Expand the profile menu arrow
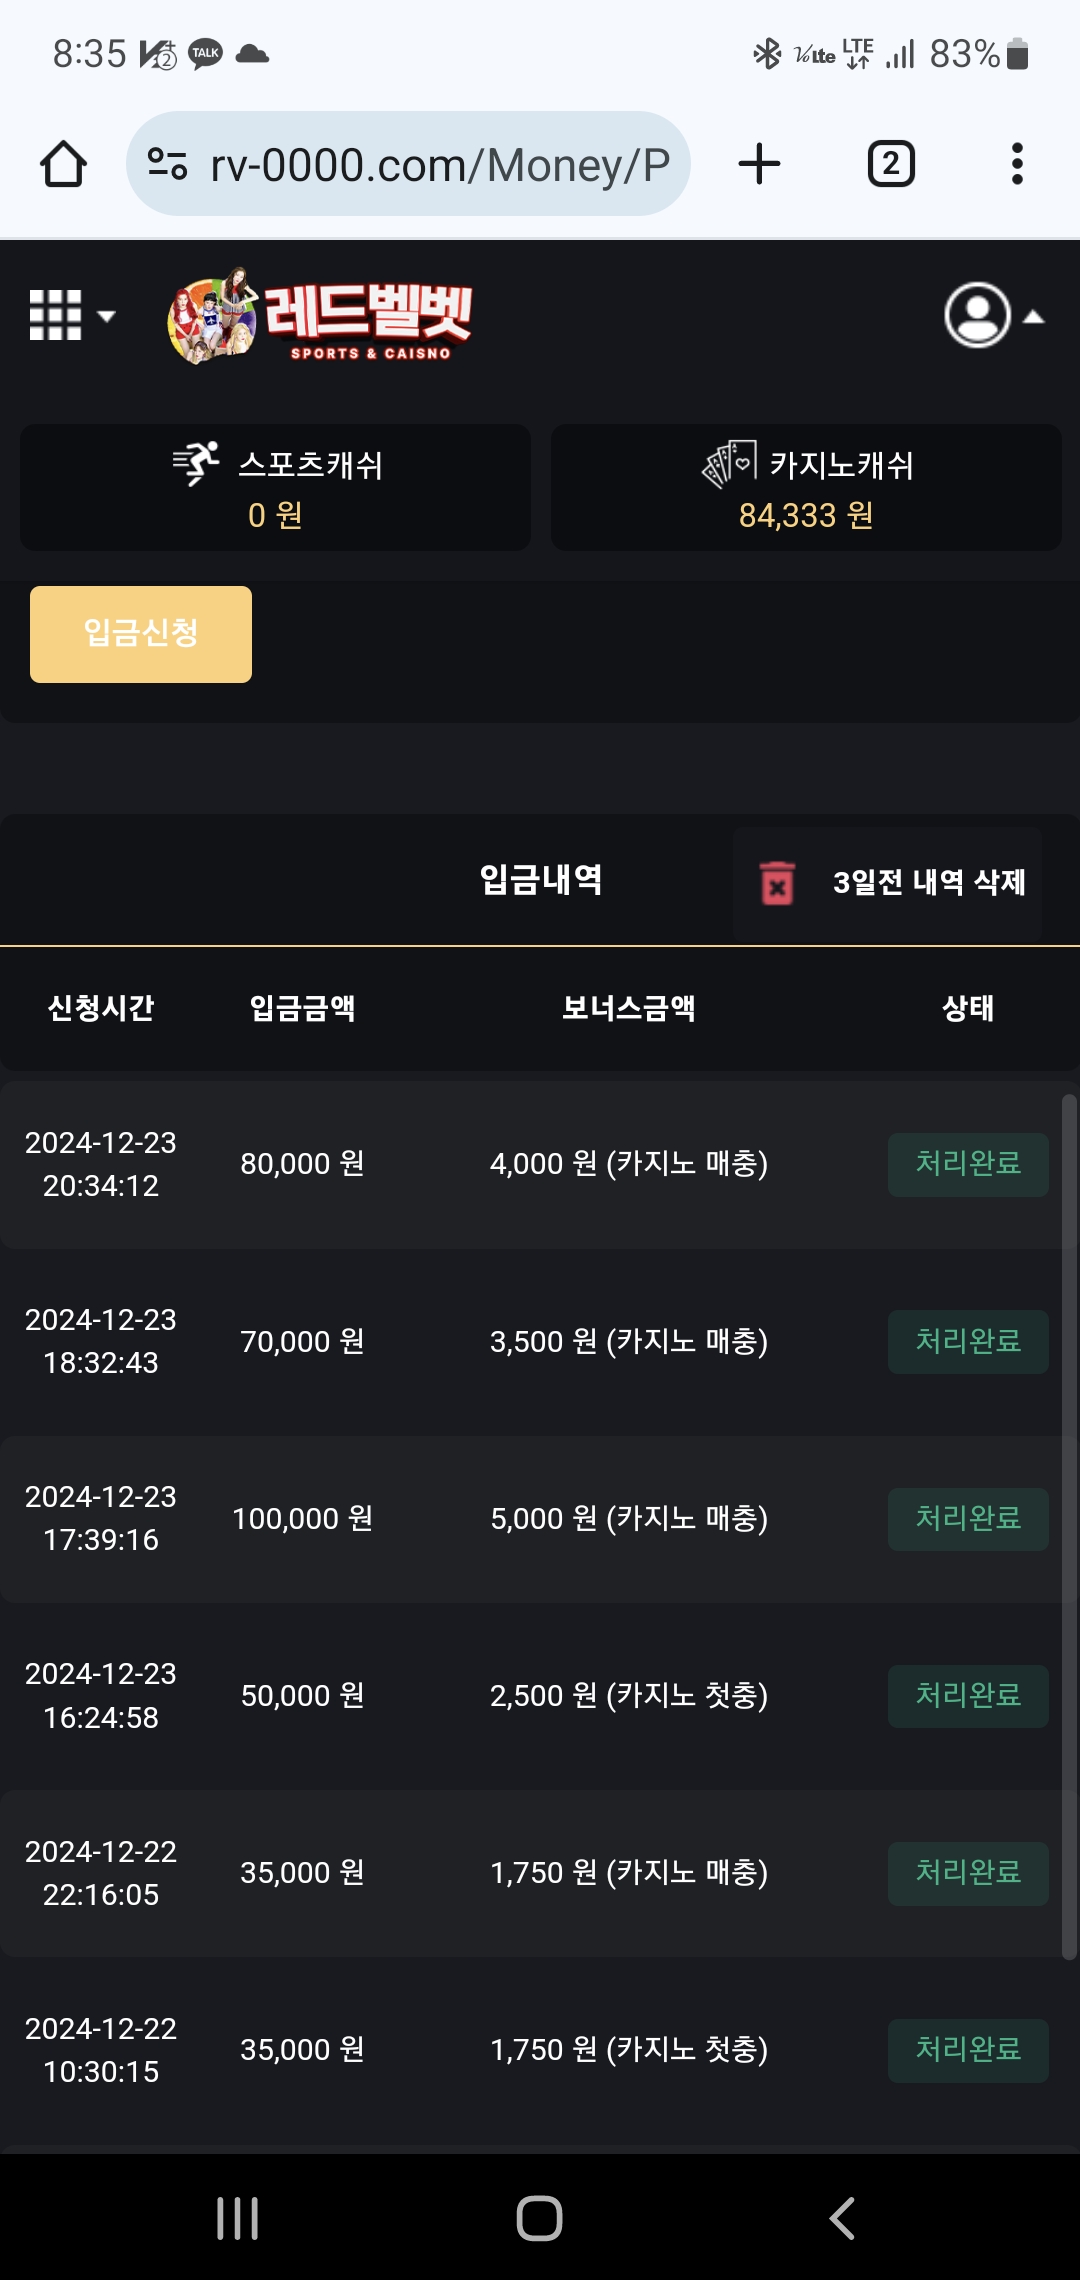The height and width of the screenshot is (2280, 1080). (x=1034, y=317)
